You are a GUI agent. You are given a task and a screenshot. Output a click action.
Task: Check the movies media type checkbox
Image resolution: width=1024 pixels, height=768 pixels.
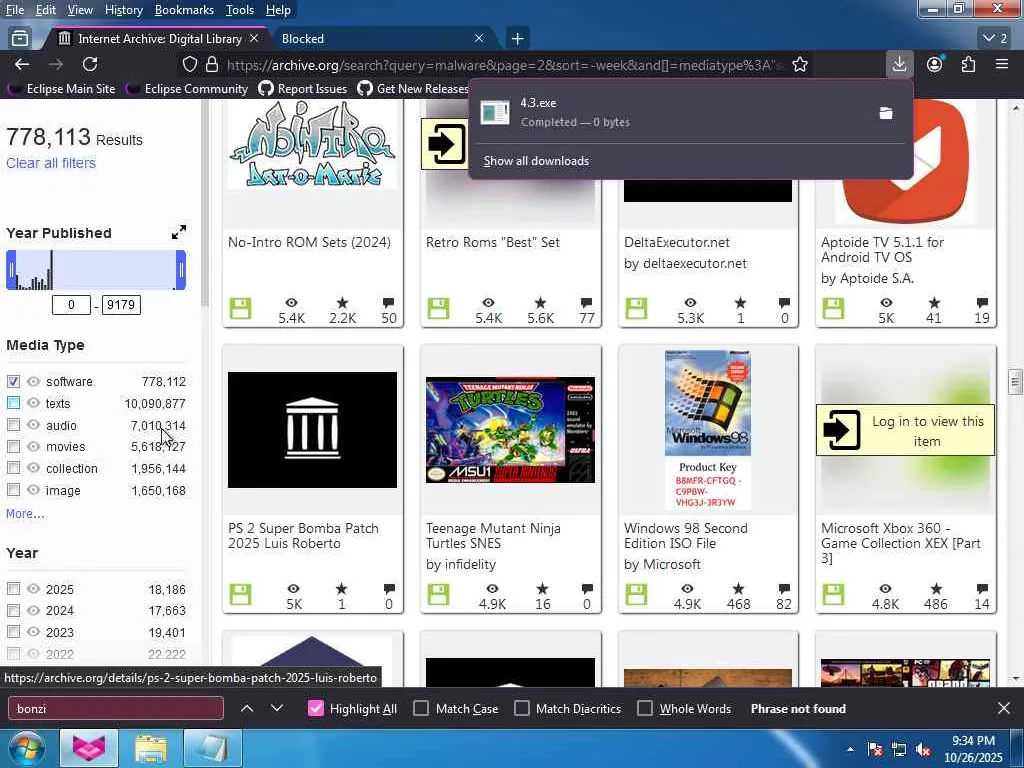pos(13,447)
